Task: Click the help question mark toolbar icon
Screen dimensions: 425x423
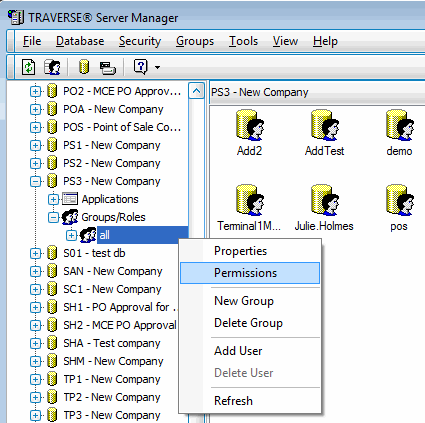Action: (141, 67)
